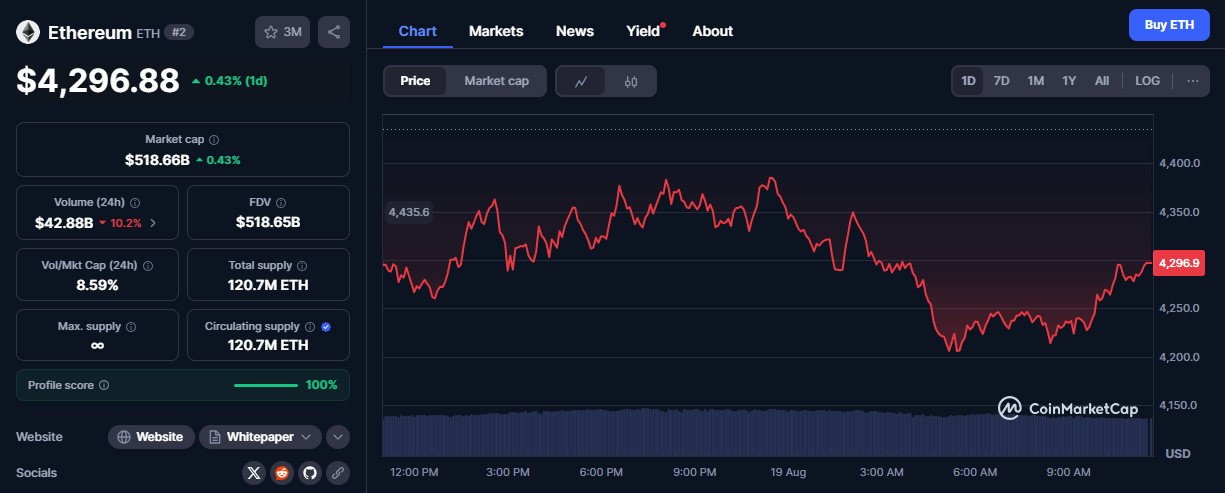The image size is (1225, 493).
Task: Switch to candlestick chart icon
Action: pos(631,81)
